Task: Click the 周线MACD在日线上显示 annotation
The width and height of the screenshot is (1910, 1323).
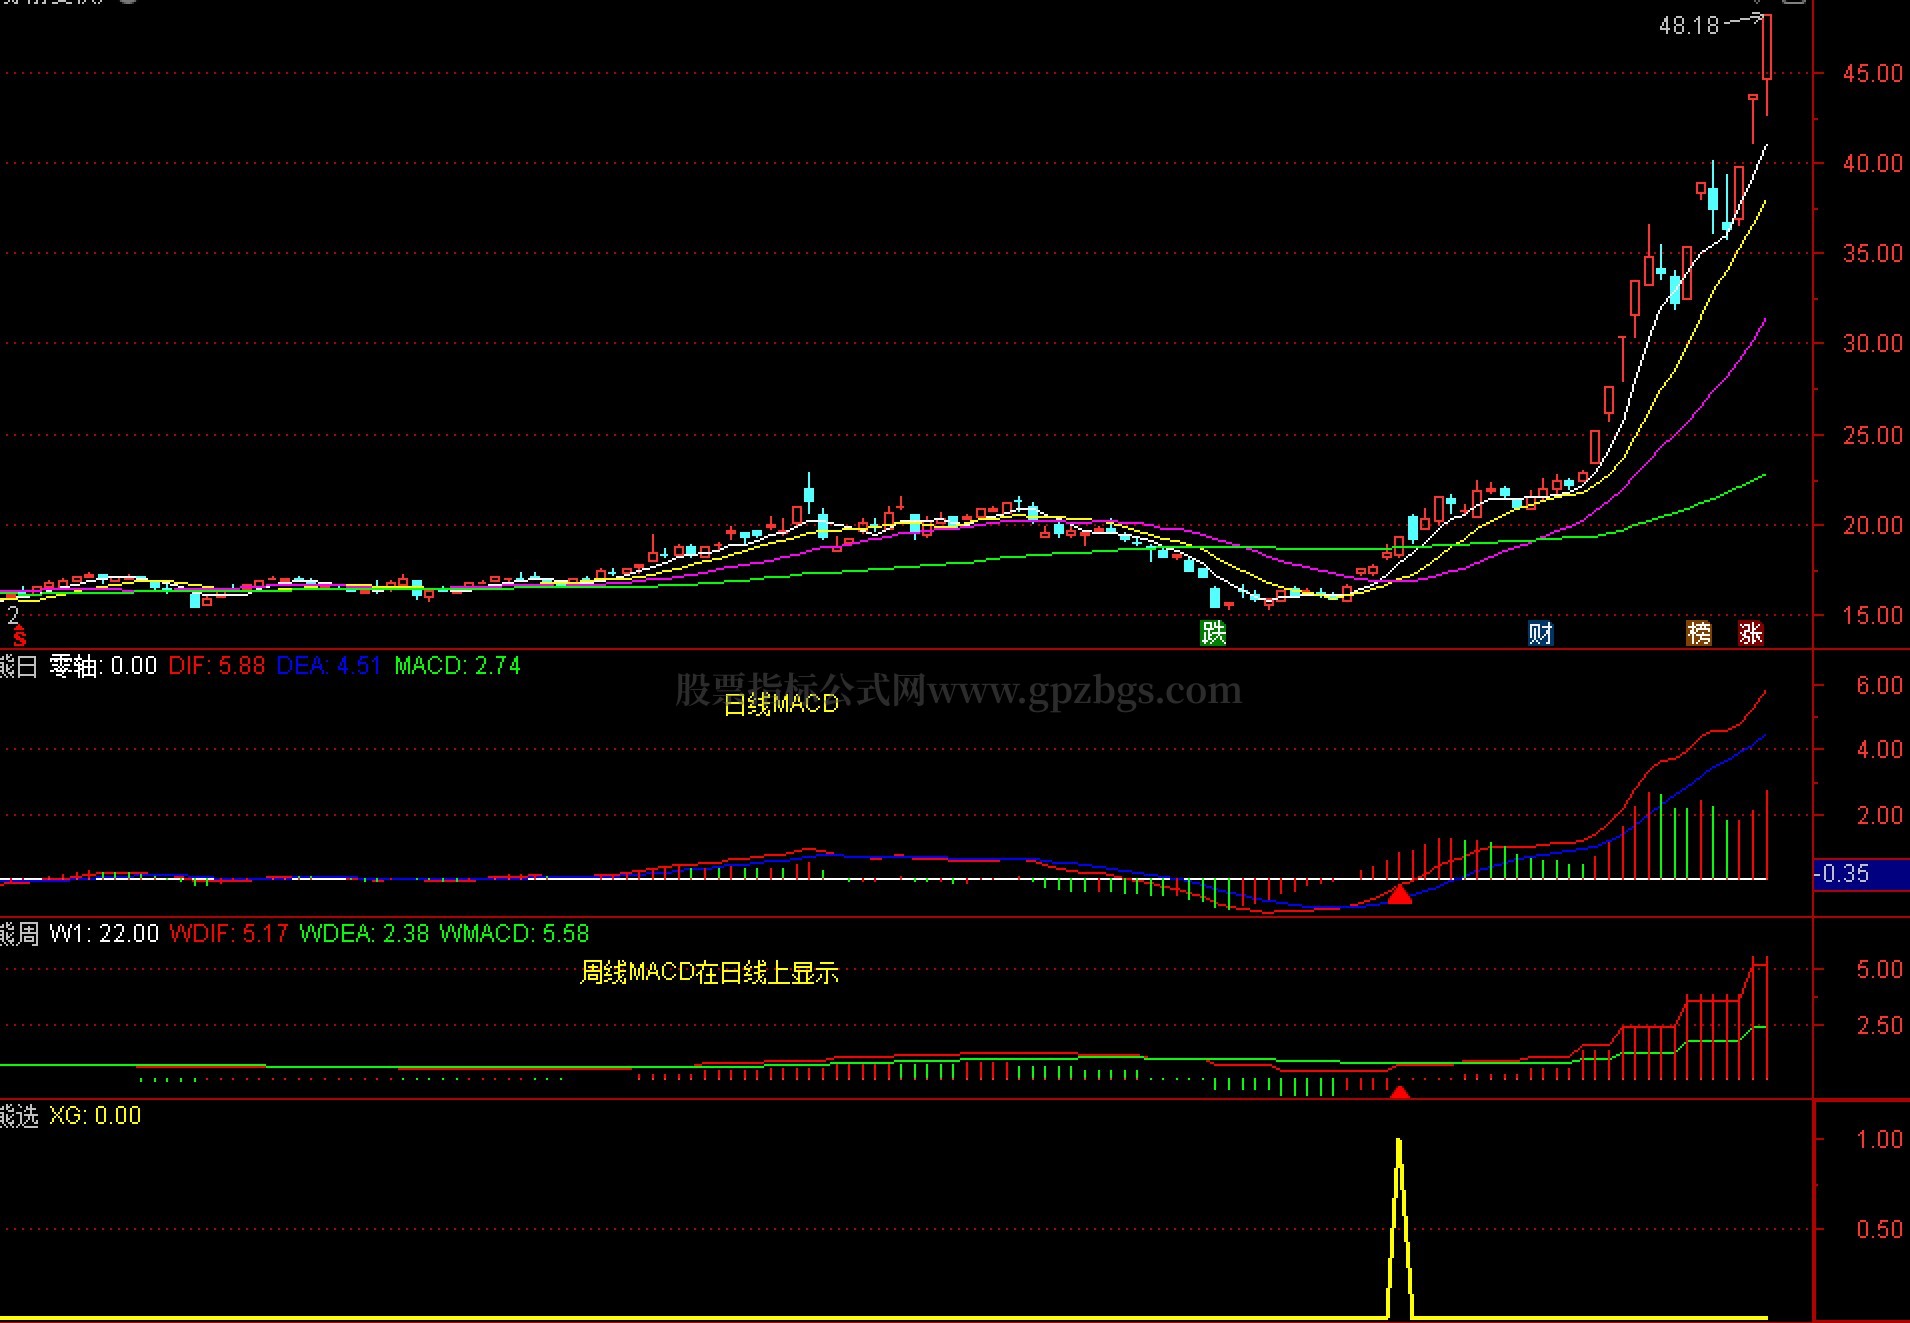Action: pos(709,972)
